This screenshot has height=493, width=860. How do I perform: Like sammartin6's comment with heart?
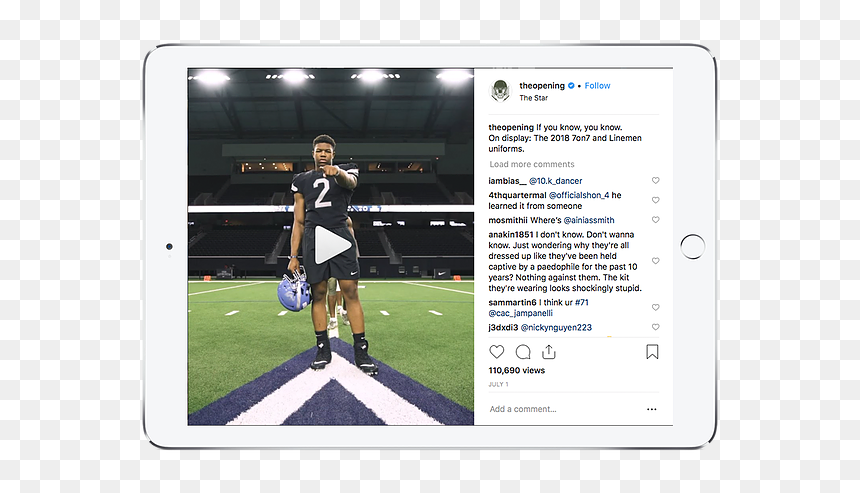coord(655,307)
